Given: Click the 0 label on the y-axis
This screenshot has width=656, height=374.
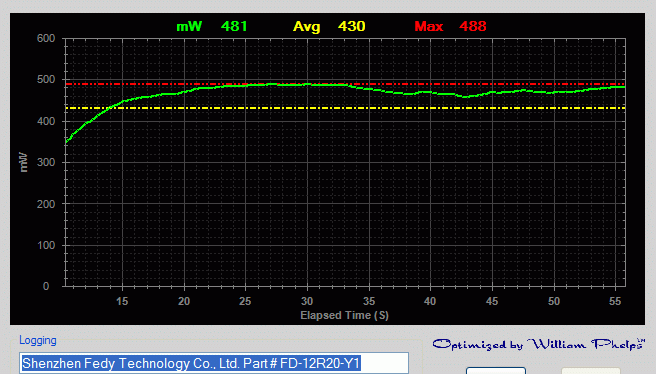Looking at the screenshot, I should point(46,287).
